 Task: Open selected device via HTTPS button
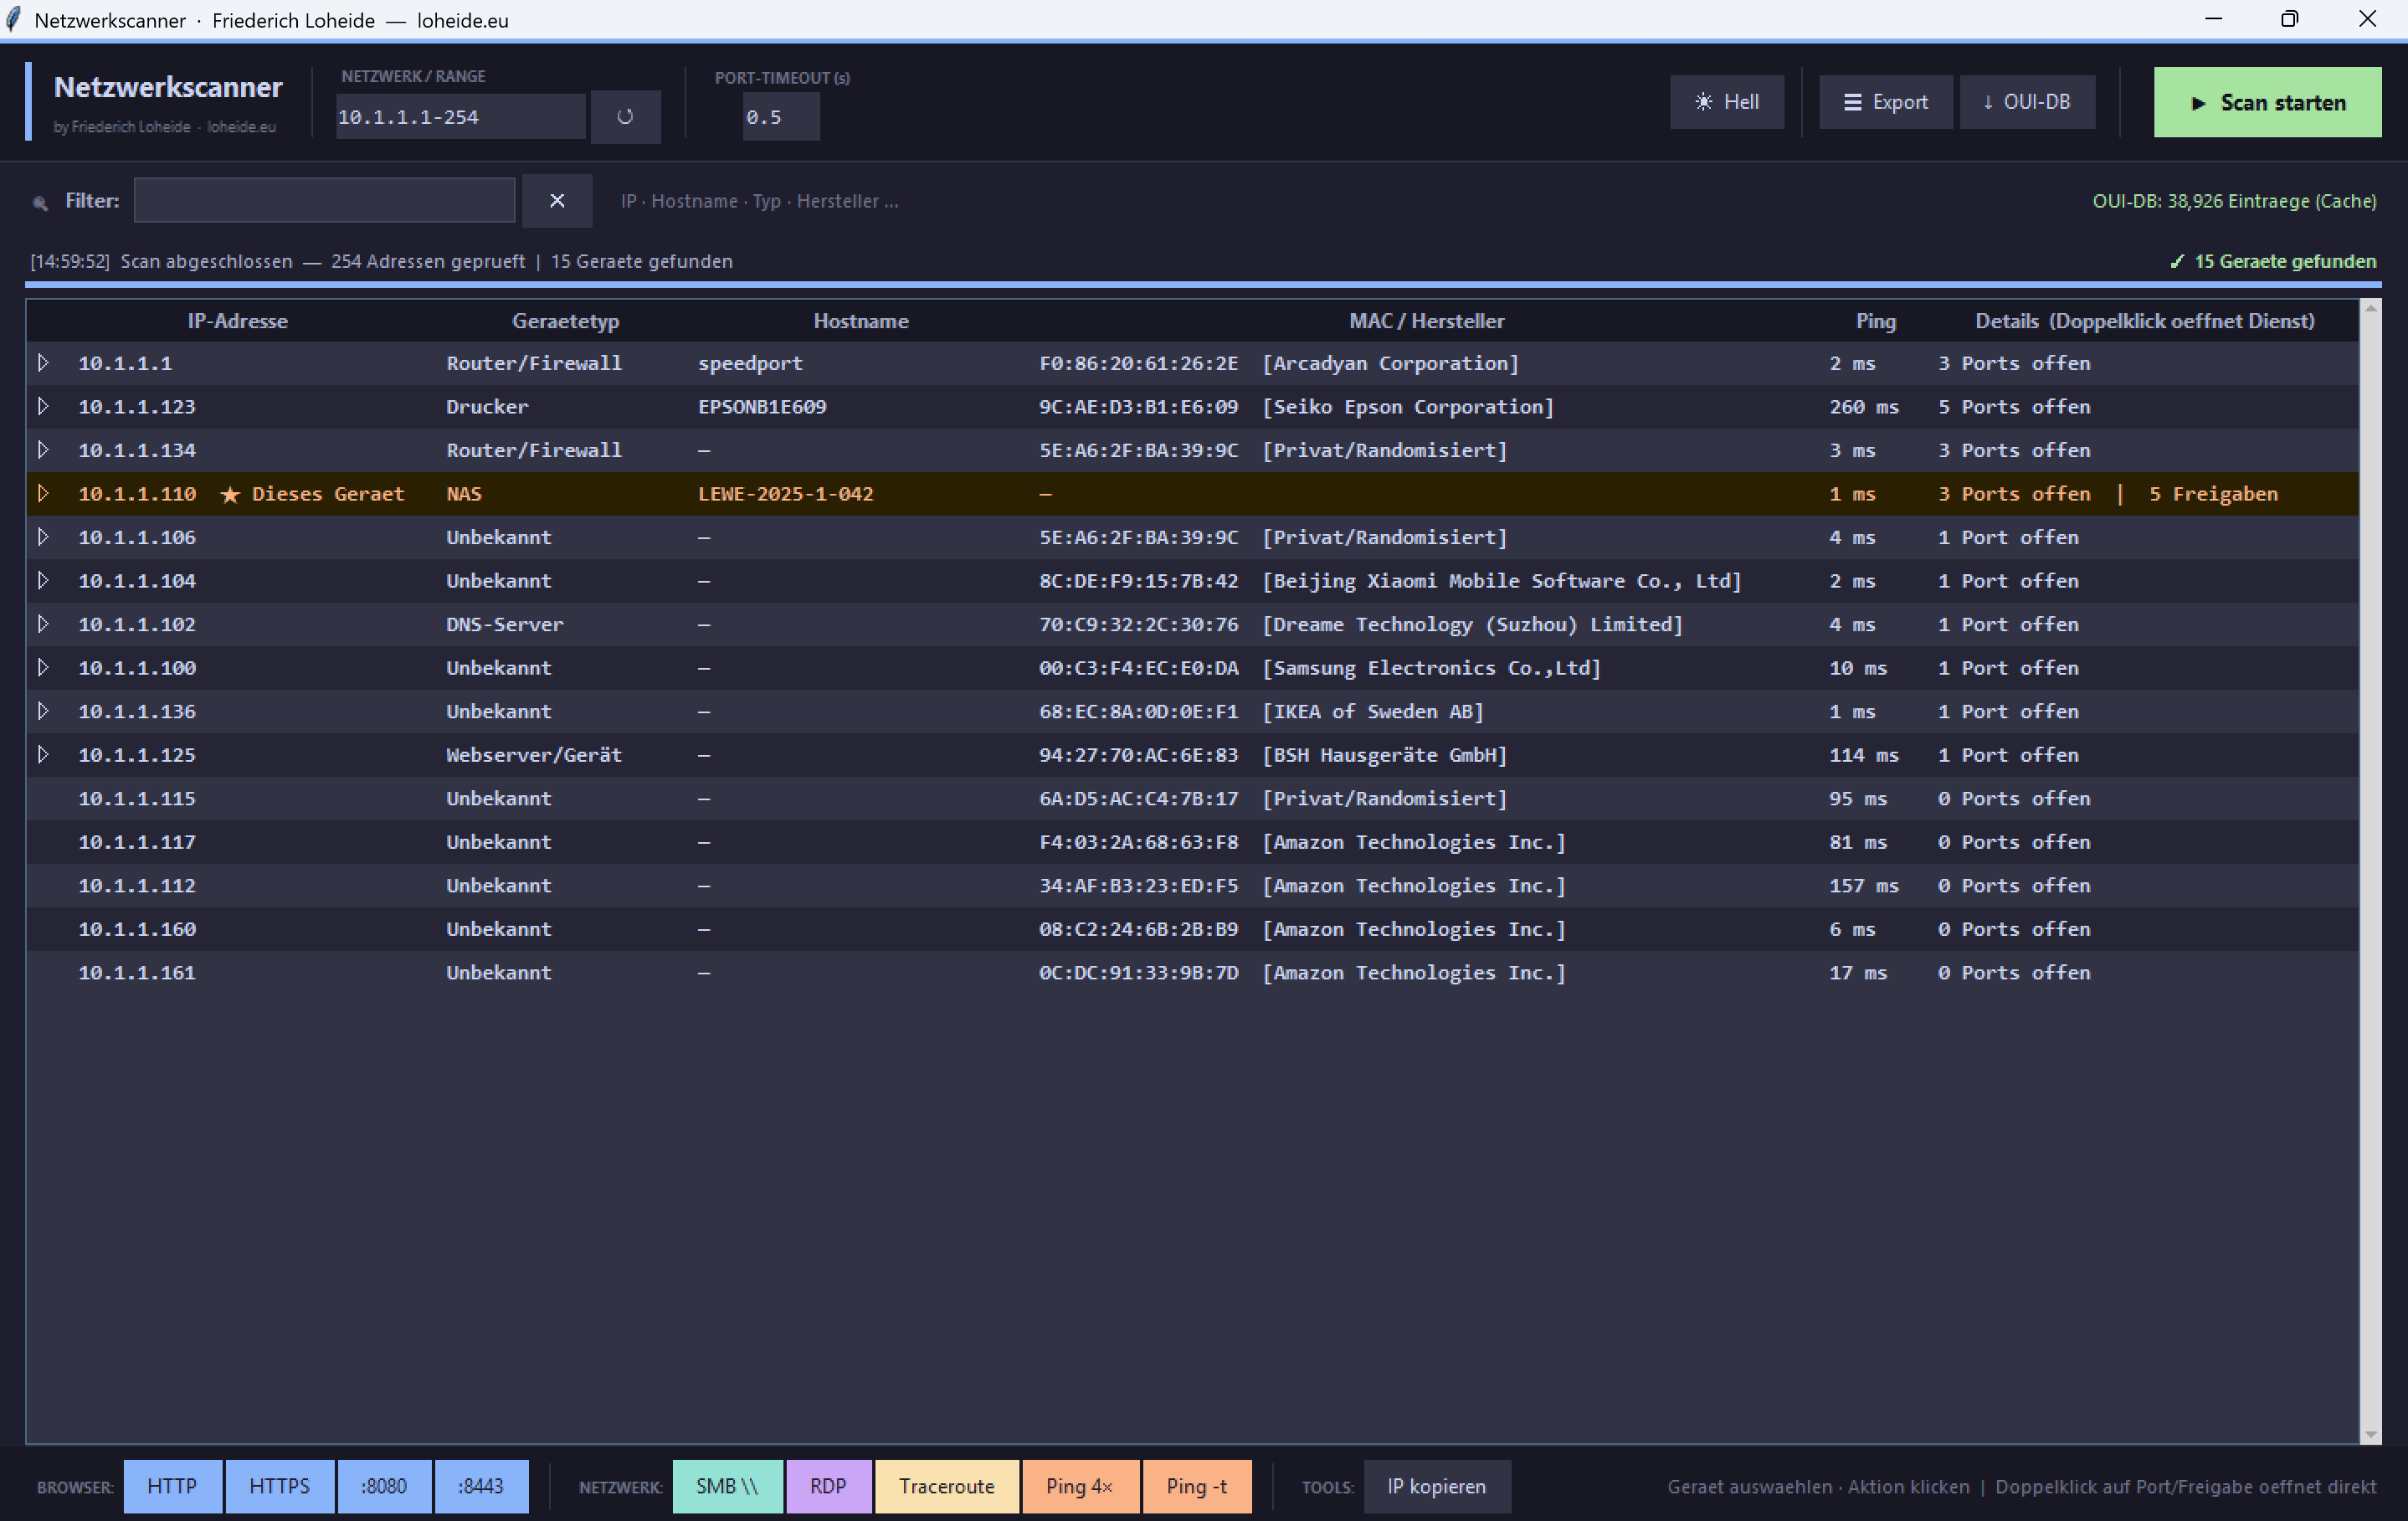coord(279,1486)
